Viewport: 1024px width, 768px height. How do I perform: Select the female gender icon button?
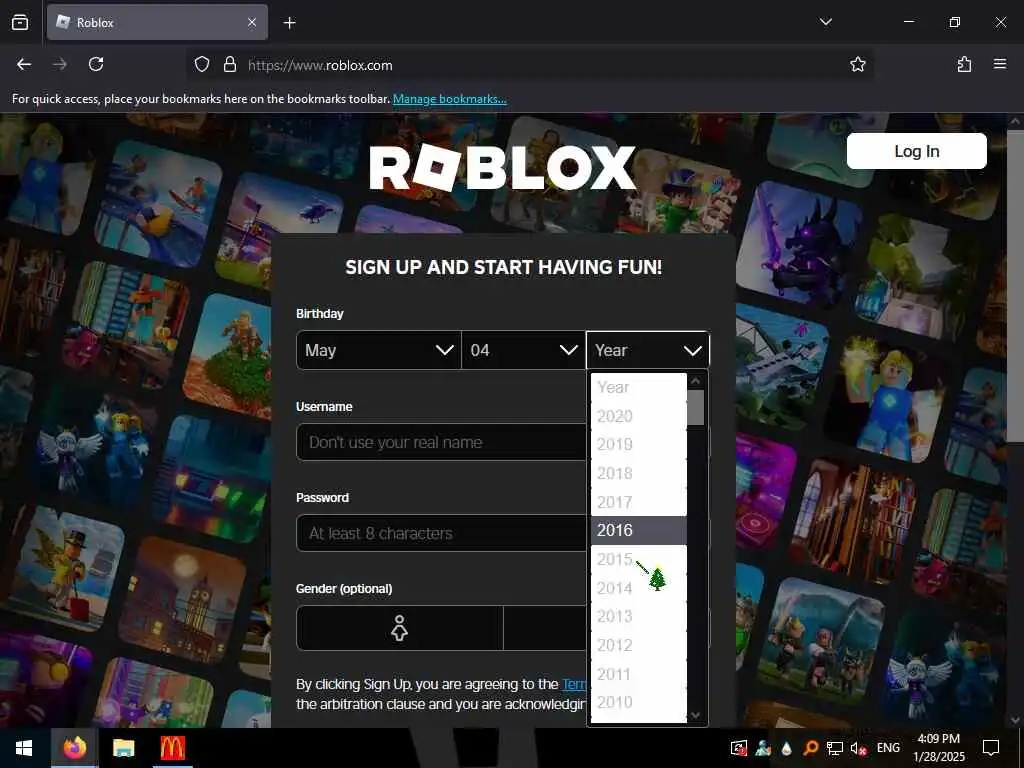400,628
